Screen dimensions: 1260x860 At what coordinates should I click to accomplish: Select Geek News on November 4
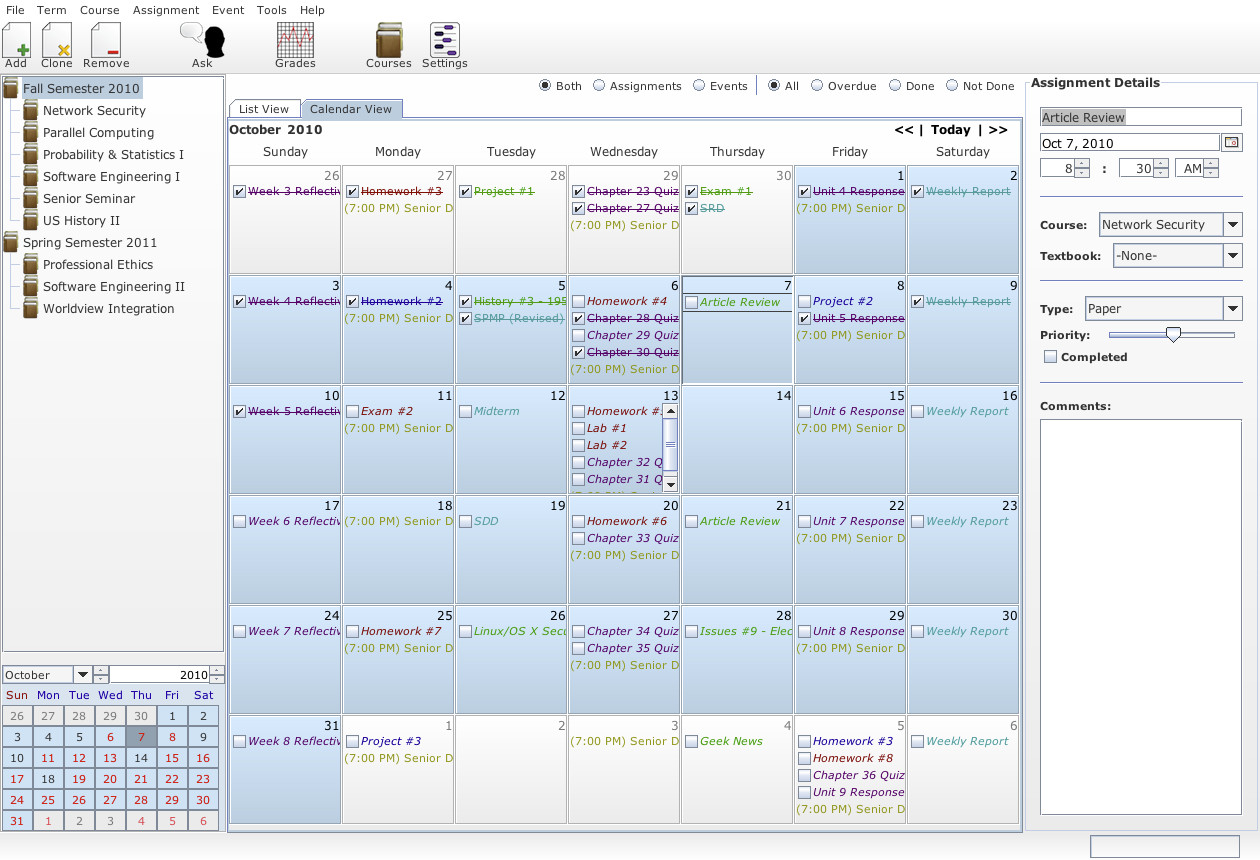coord(731,742)
